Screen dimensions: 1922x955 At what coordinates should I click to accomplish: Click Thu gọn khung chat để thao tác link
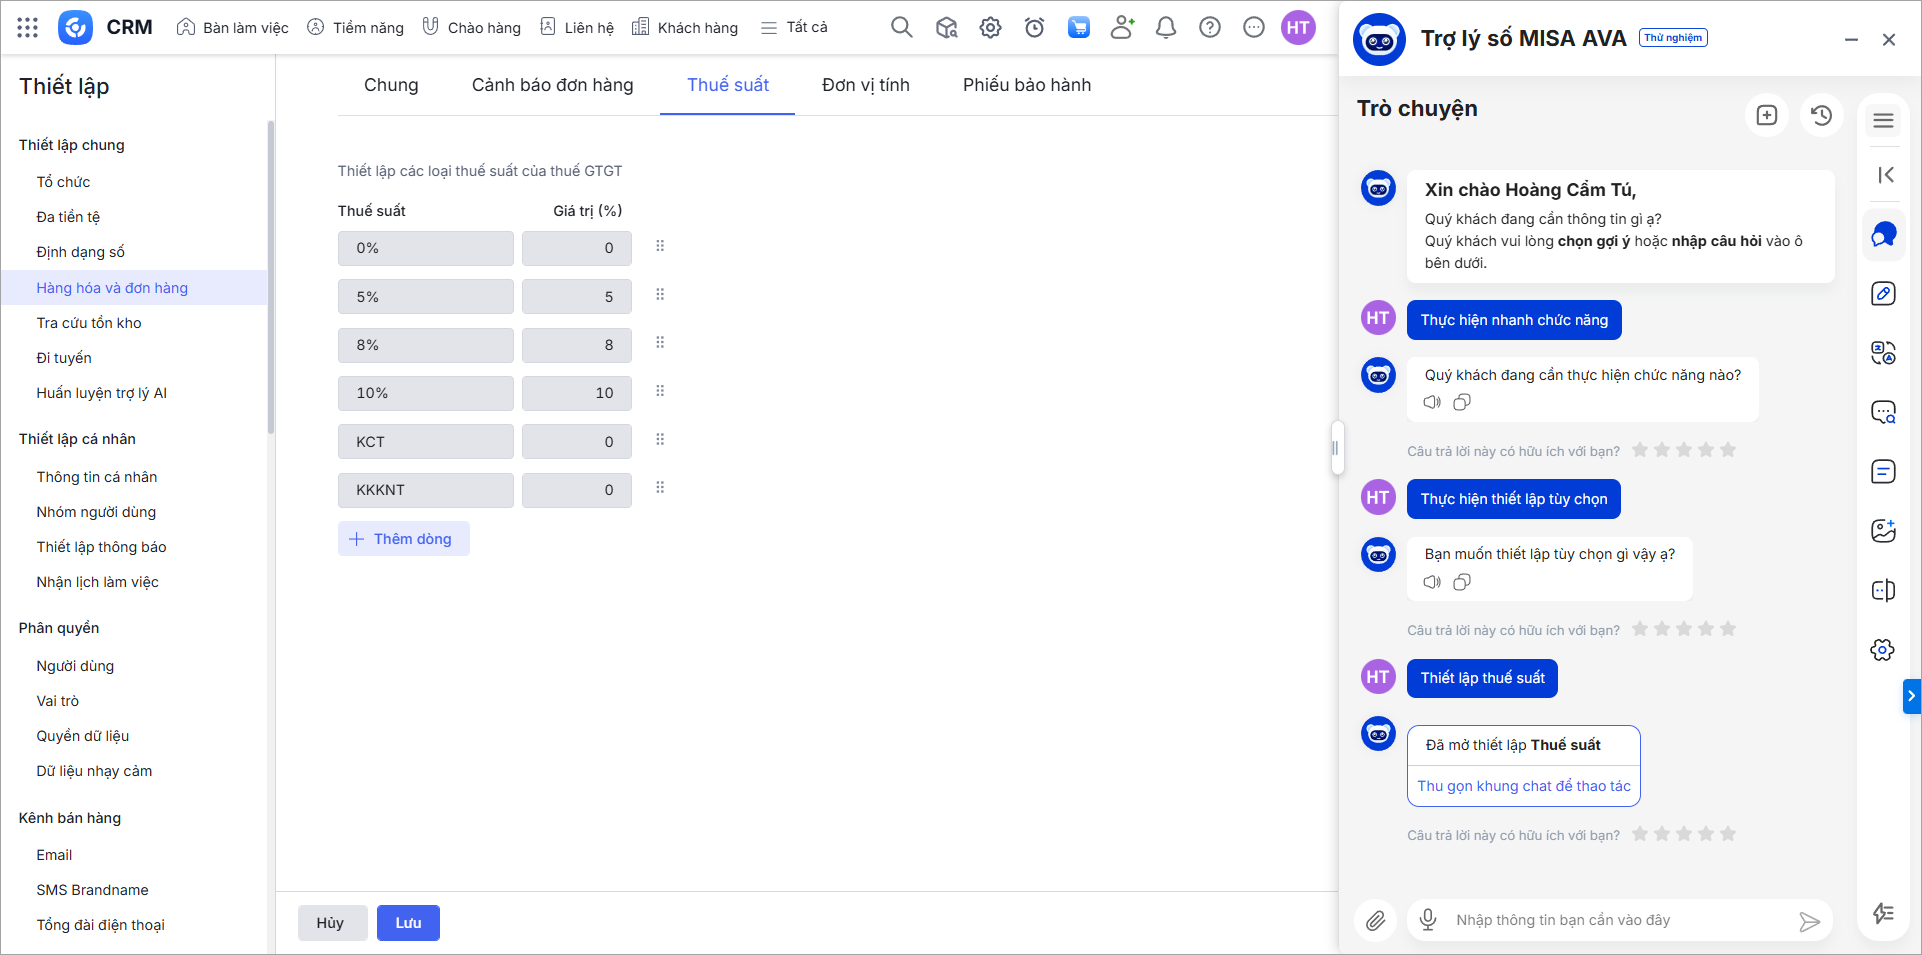1523,786
